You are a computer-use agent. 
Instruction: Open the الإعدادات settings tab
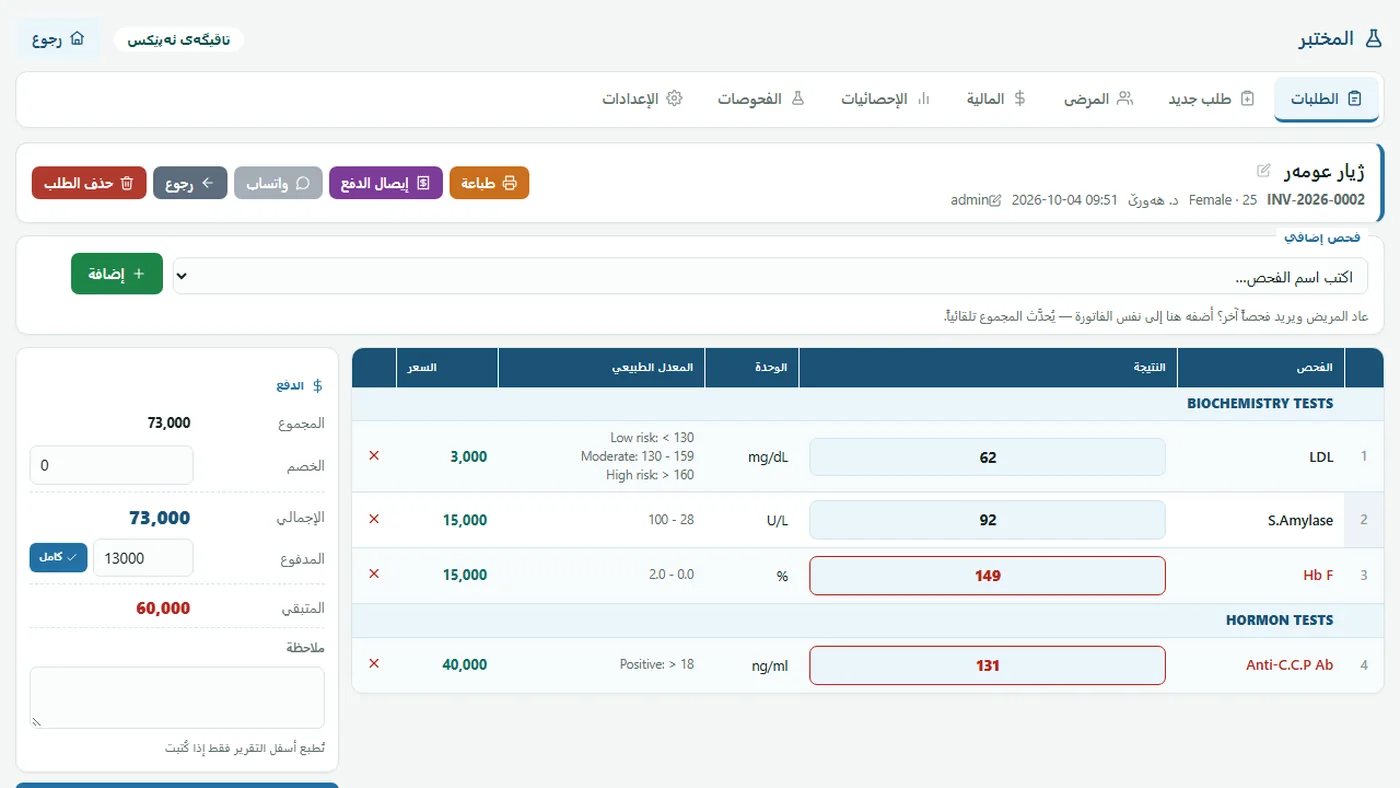[x=642, y=99]
